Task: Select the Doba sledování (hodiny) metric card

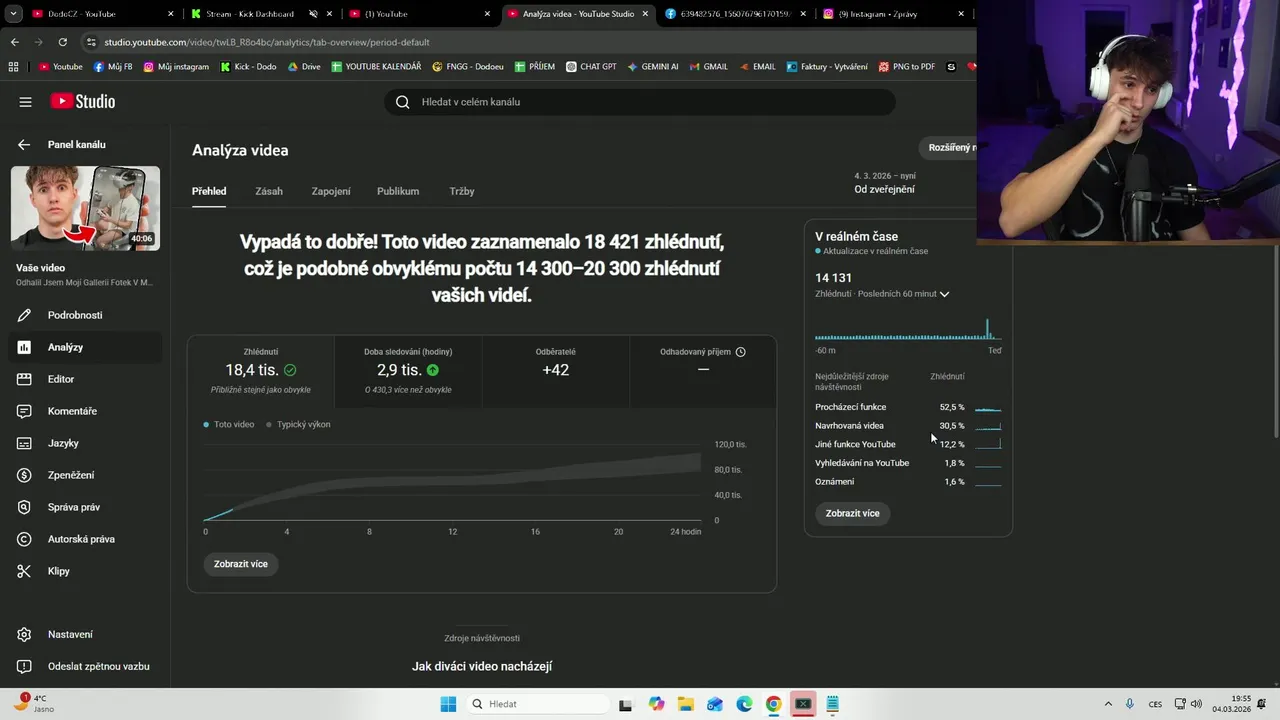Action: point(408,371)
